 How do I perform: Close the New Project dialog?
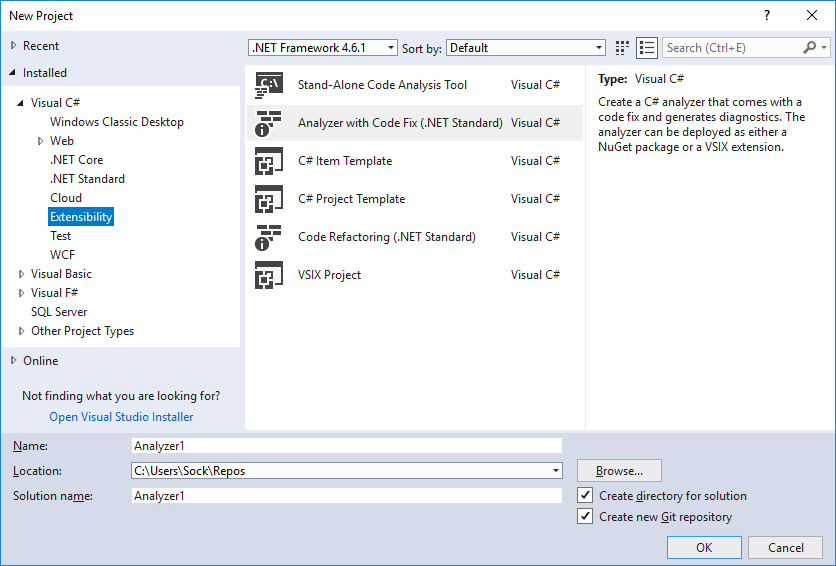pos(811,15)
